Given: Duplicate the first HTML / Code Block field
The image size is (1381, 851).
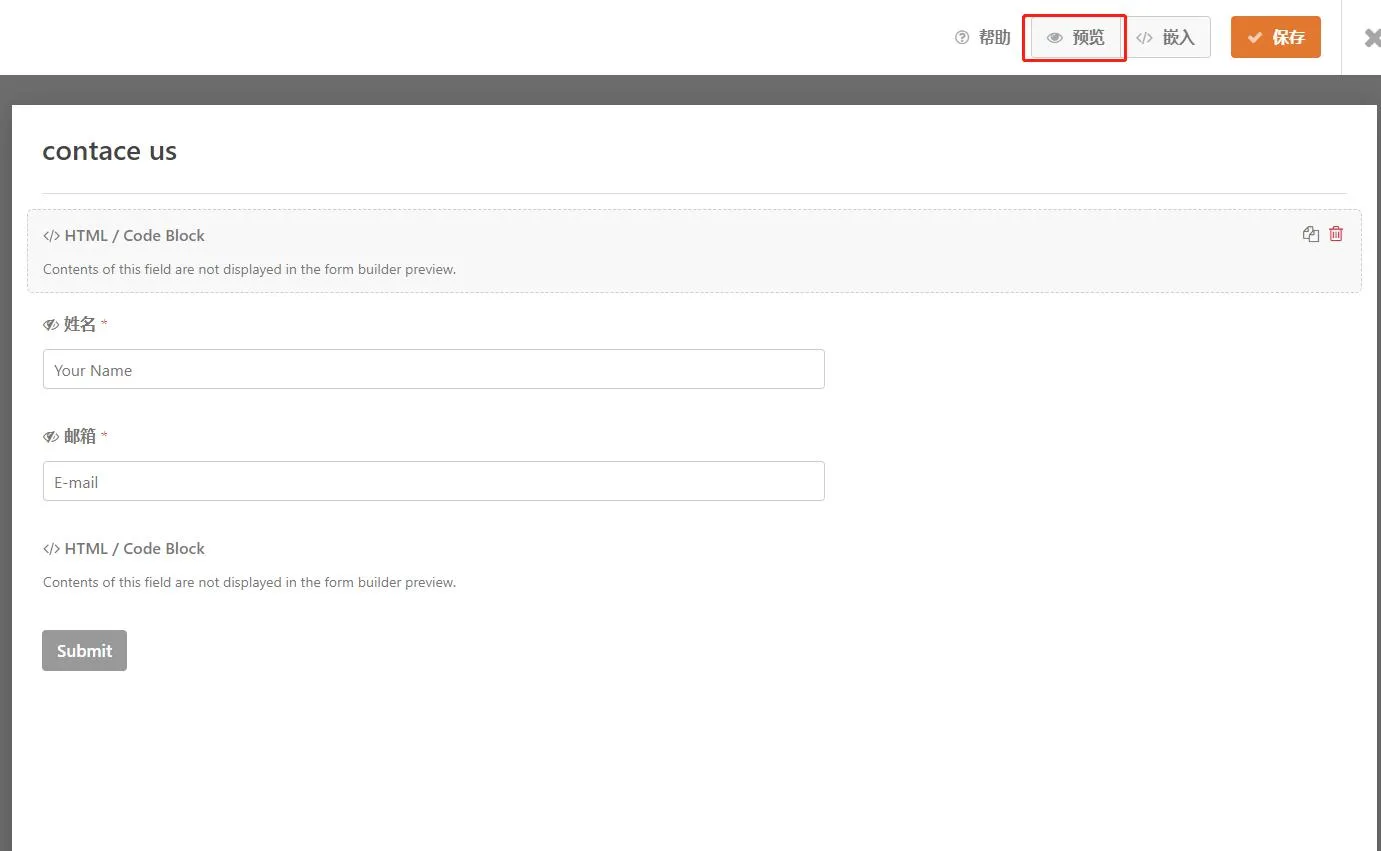Looking at the screenshot, I should (x=1310, y=234).
